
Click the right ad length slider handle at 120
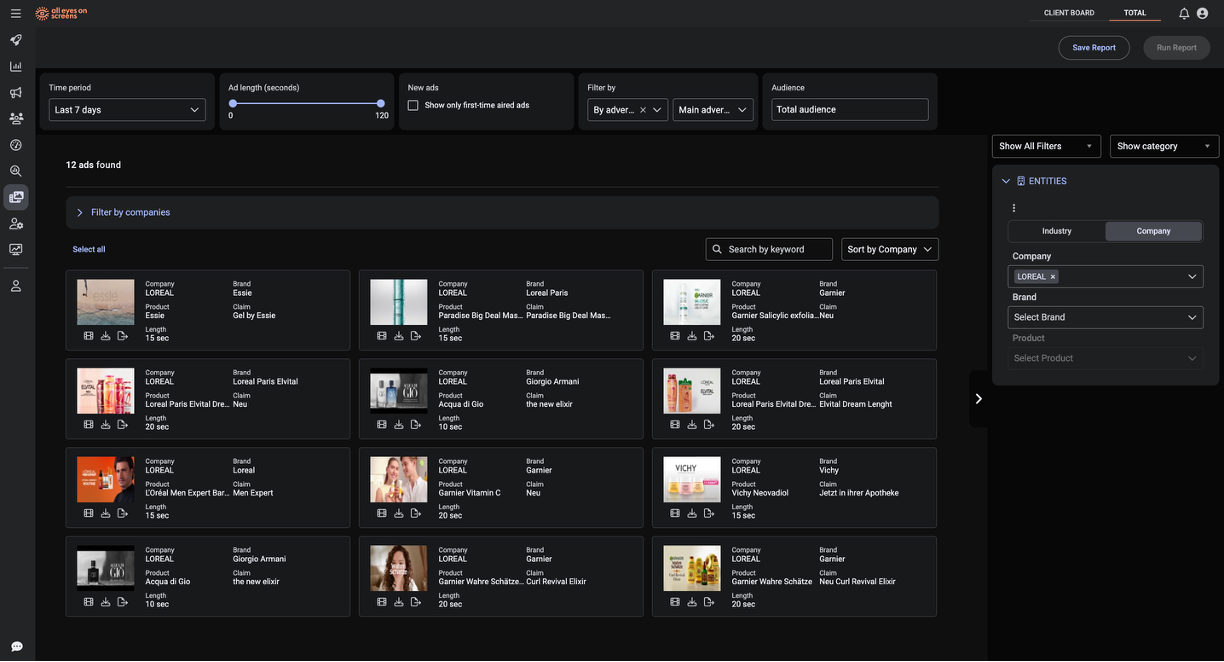(381, 103)
